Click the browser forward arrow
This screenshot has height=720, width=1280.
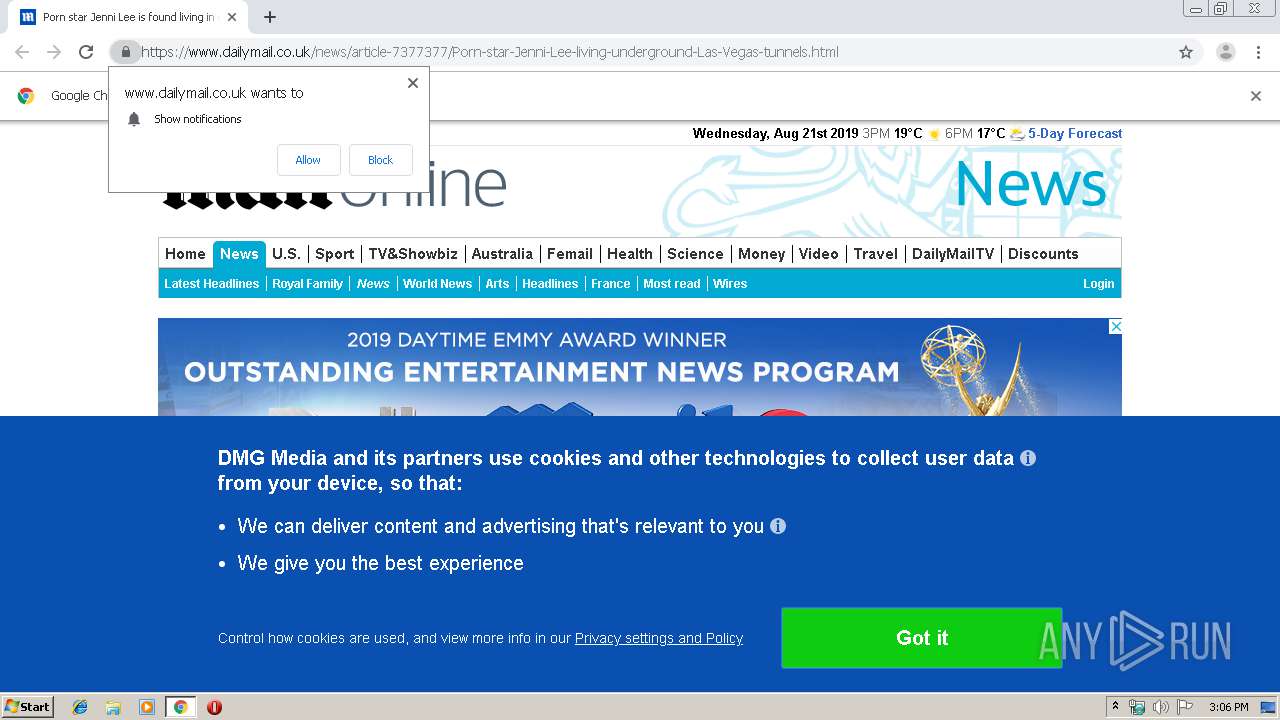coord(54,52)
